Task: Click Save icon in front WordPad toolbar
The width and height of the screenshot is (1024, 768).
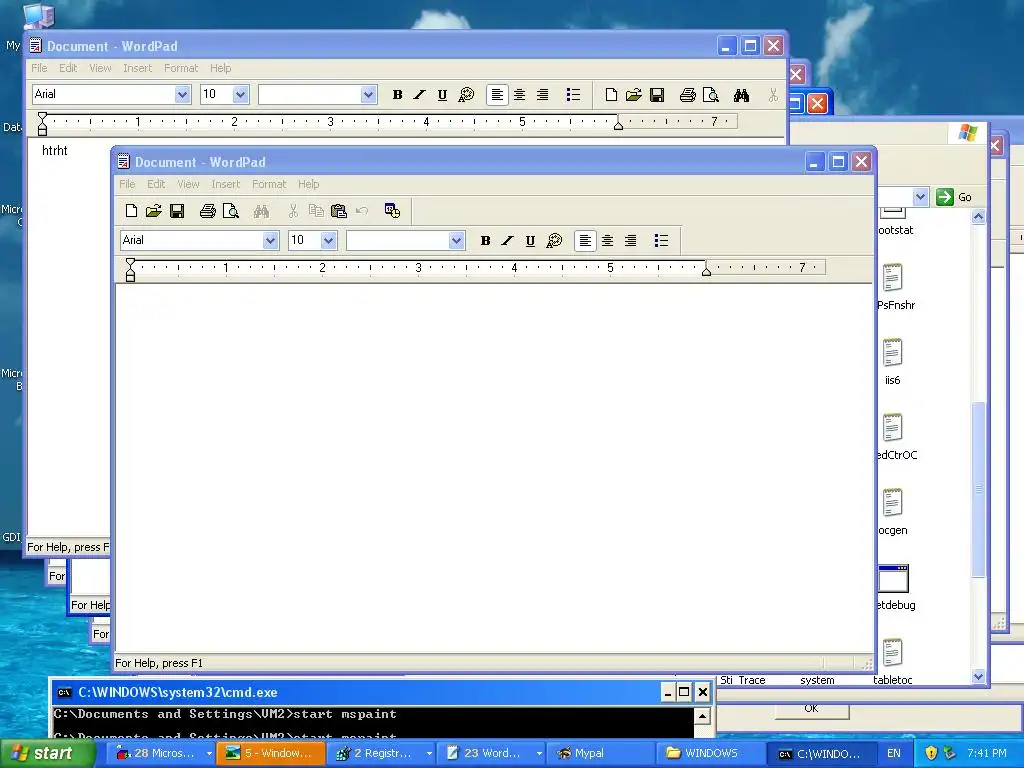Action: pyautogui.click(x=177, y=211)
